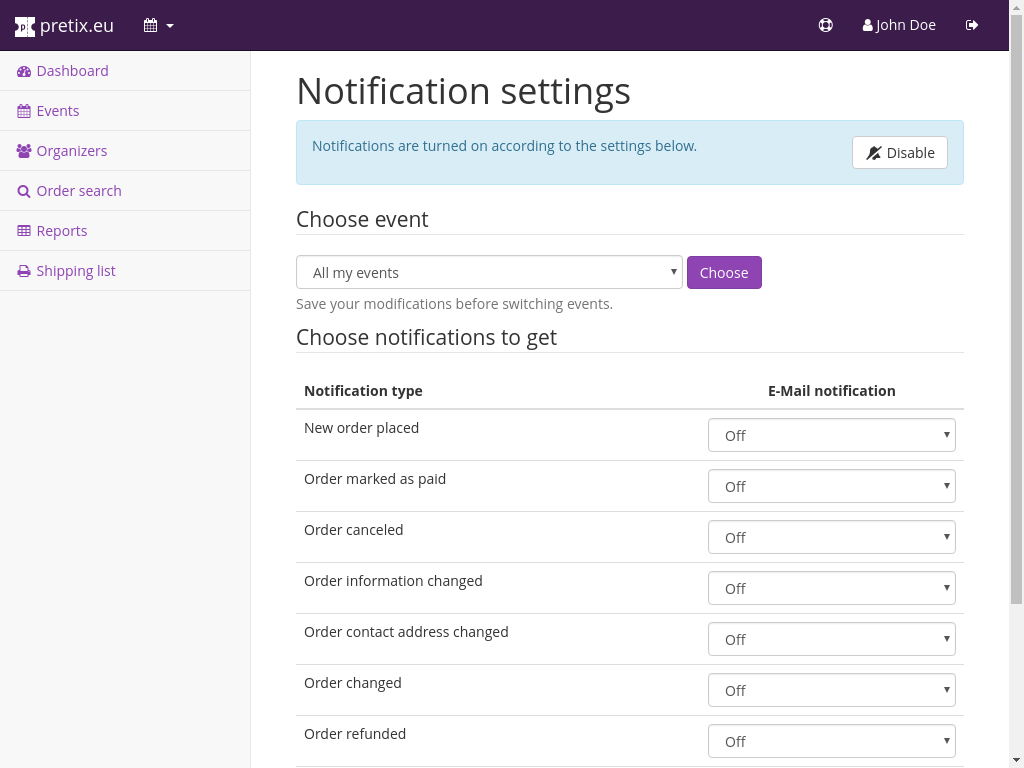Click the Shipping list printer icon
The height and width of the screenshot is (768, 1024).
point(24,271)
